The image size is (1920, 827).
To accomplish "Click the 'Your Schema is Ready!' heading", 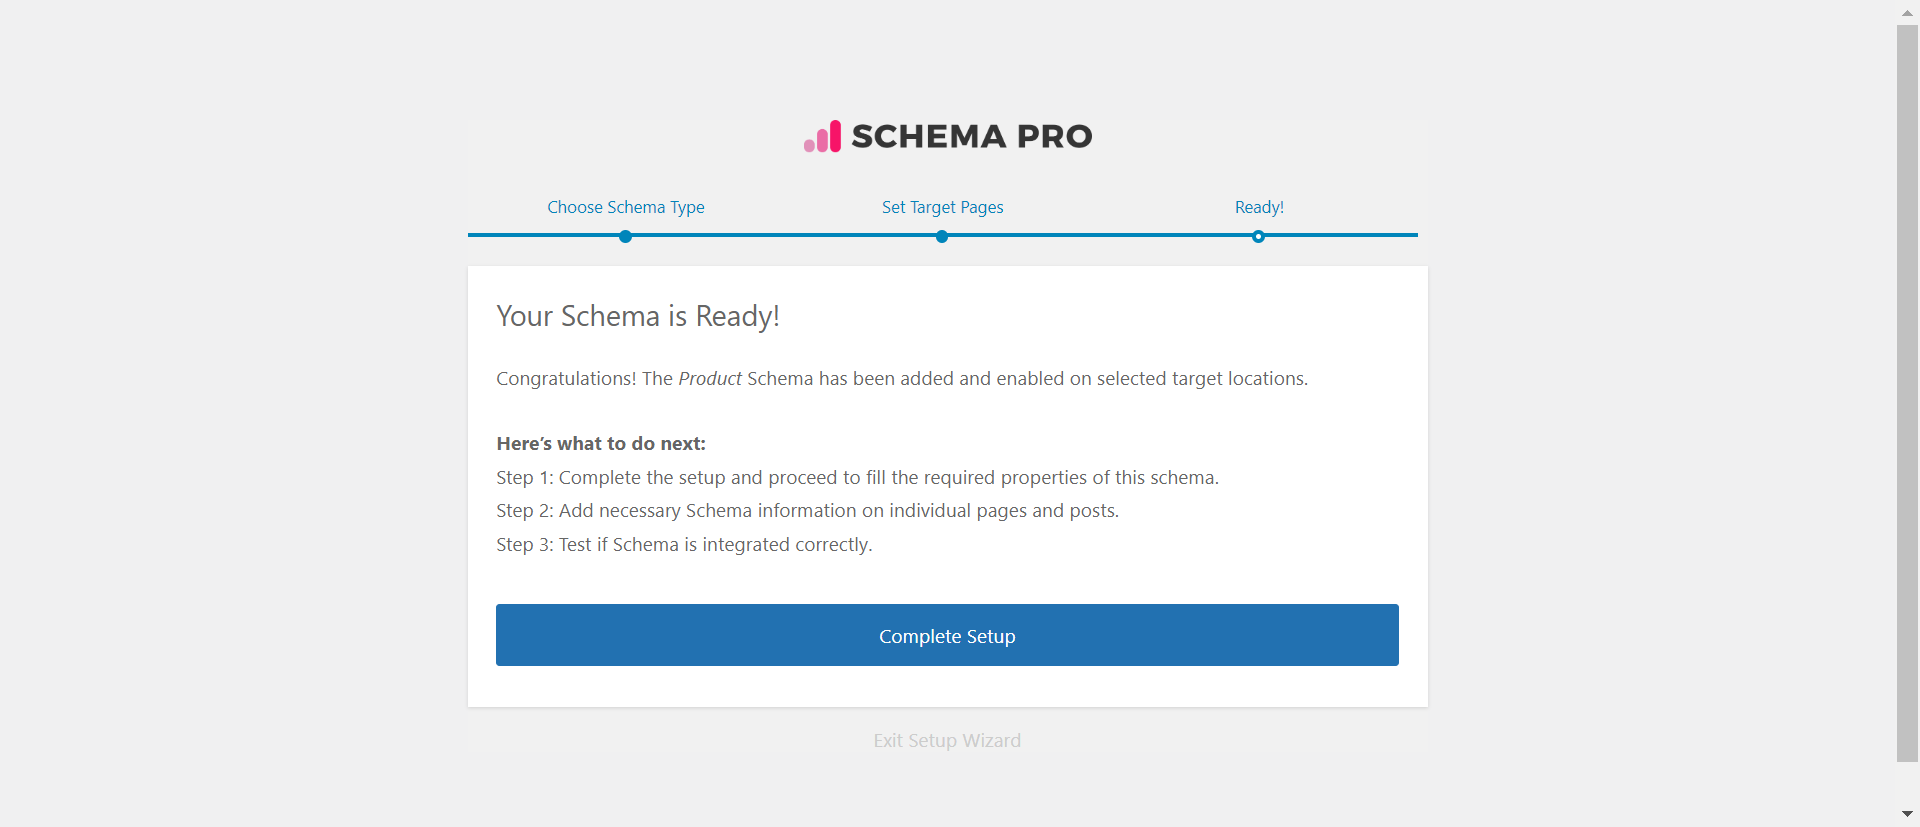I will (x=637, y=316).
